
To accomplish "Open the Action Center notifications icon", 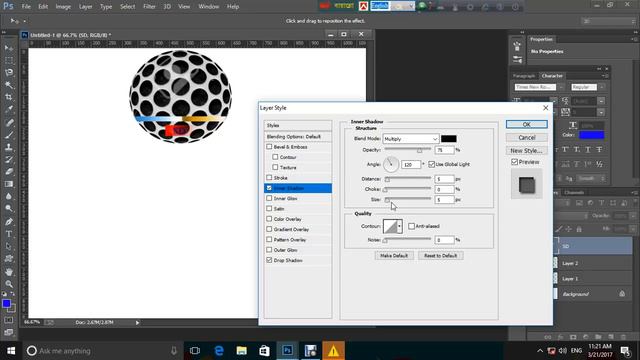I will (x=625, y=351).
